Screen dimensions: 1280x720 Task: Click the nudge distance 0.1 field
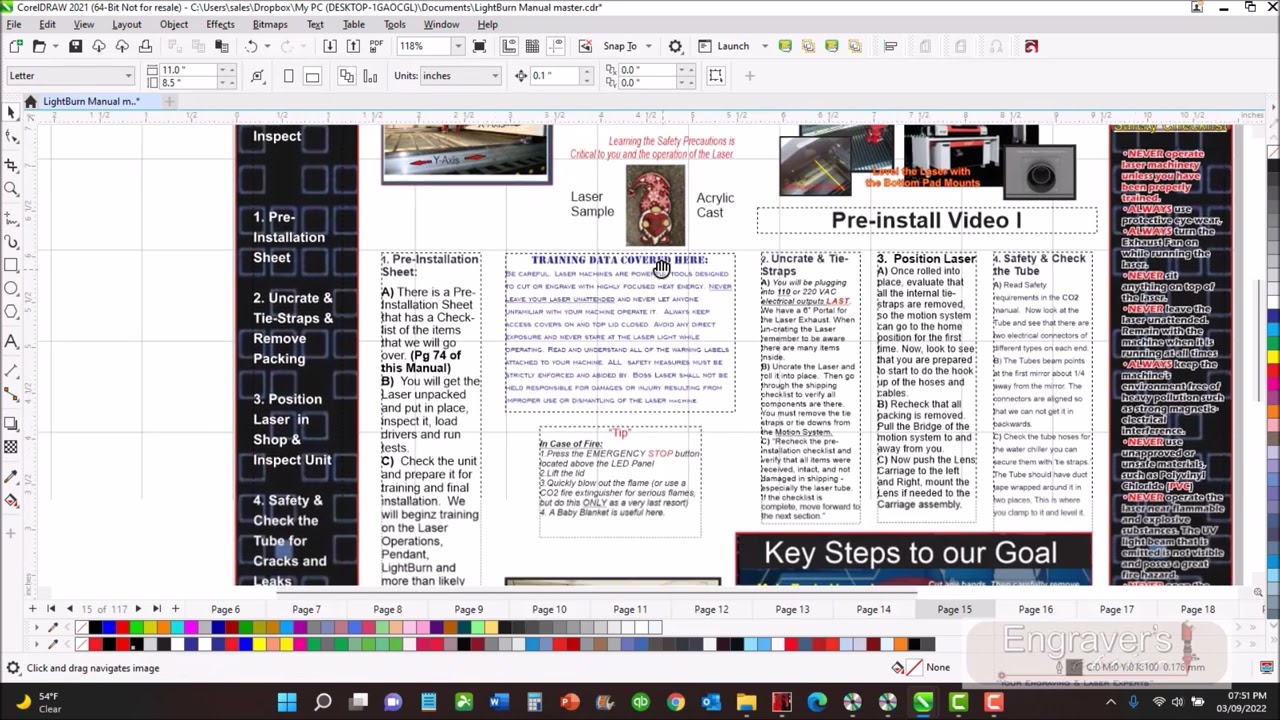[x=554, y=76]
